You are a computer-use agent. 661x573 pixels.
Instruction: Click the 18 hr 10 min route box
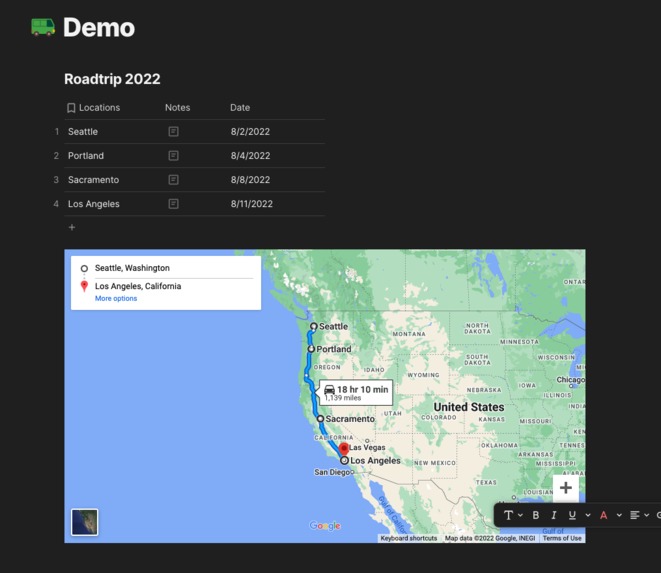356,393
